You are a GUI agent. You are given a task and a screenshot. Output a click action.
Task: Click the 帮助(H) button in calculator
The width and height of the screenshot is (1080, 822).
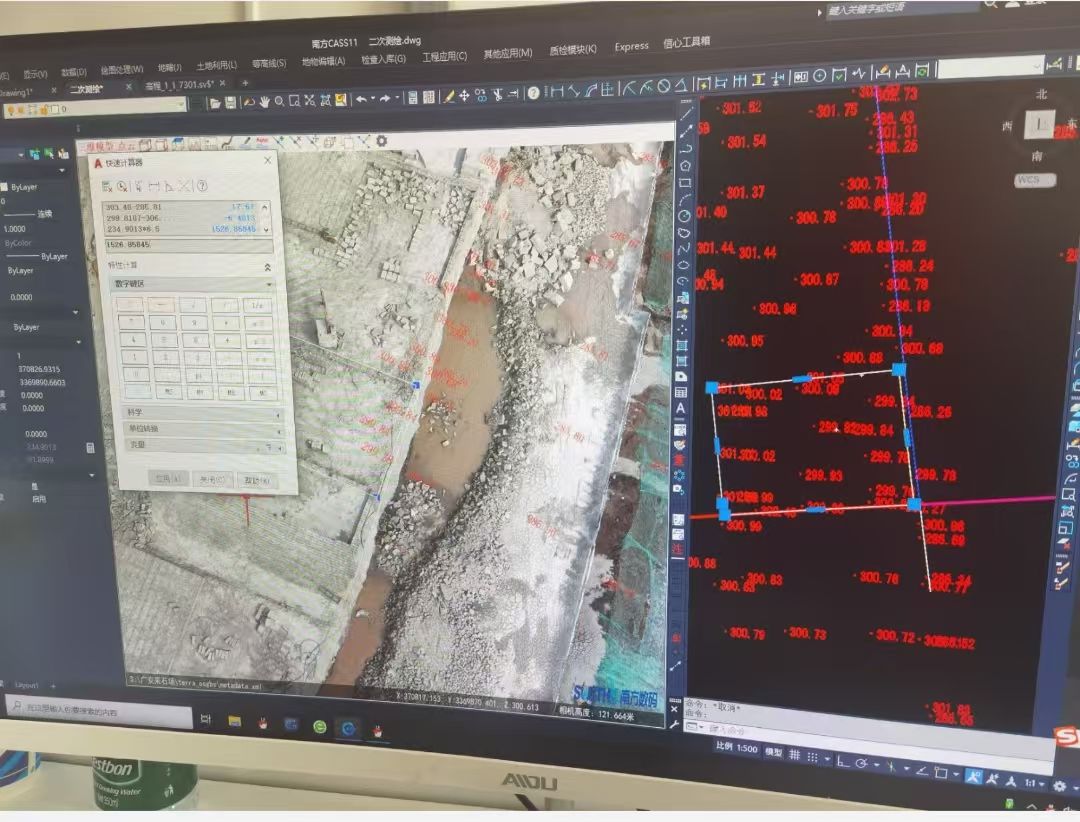[x=256, y=480]
